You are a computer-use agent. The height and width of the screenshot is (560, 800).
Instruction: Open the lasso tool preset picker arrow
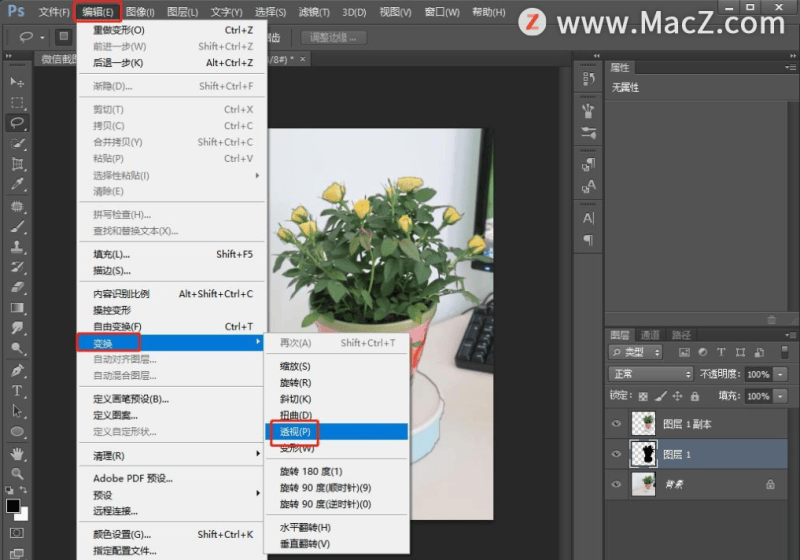pos(42,37)
